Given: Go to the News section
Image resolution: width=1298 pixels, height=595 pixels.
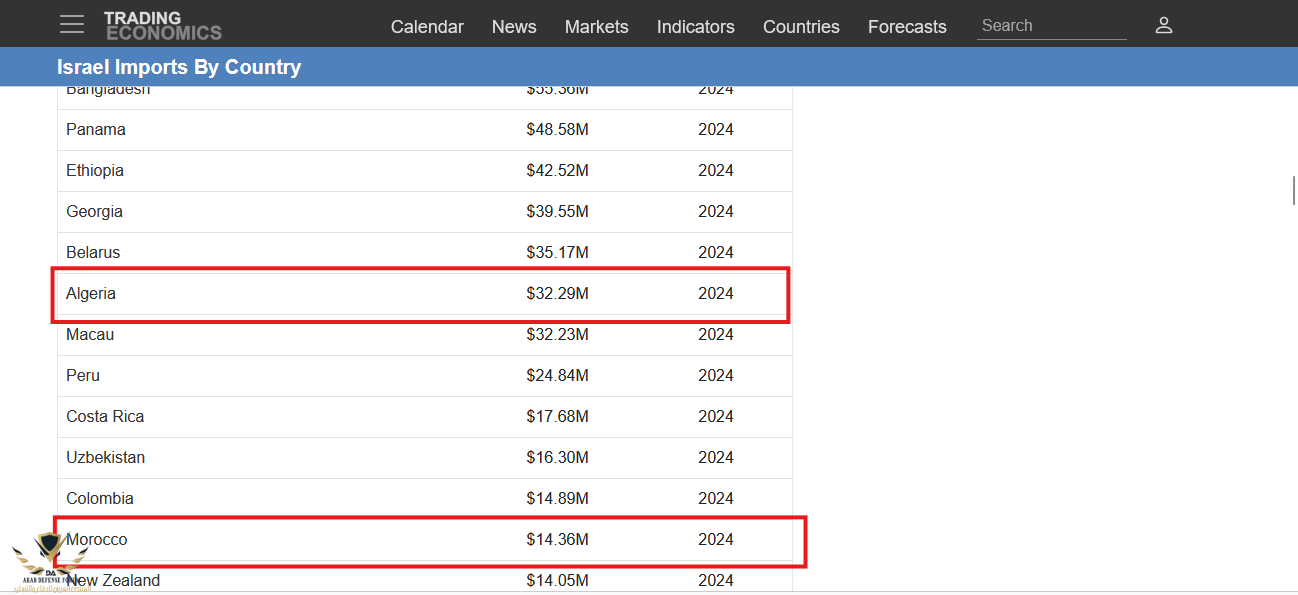Looking at the screenshot, I should (514, 27).
